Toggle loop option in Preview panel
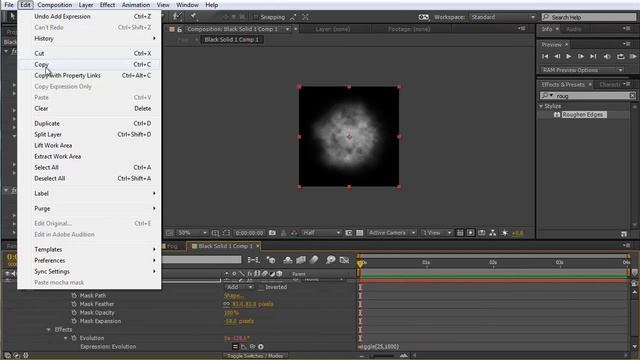Screen dimensions: 640x360 coord(620,57)
